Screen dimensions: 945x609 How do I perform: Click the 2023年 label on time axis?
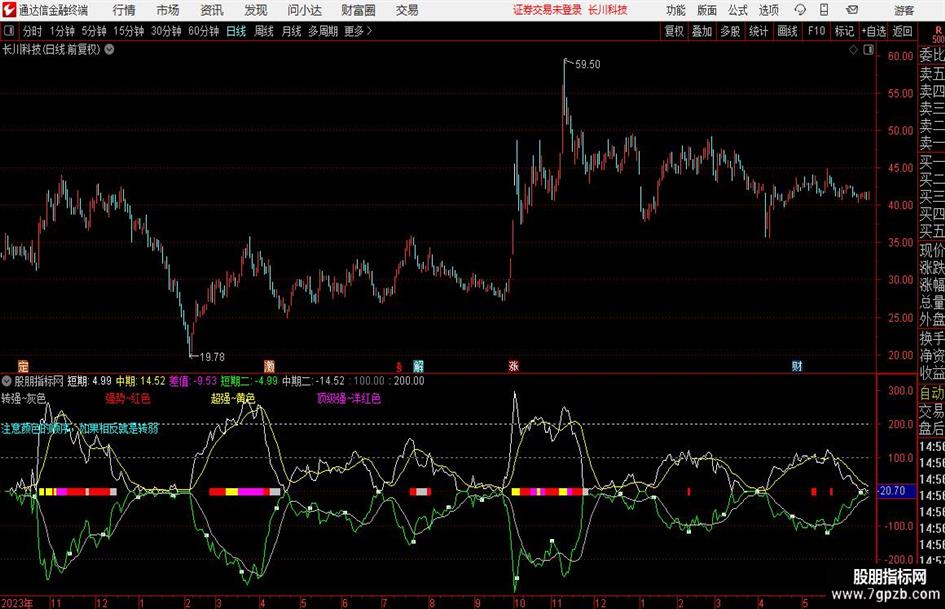17,603
